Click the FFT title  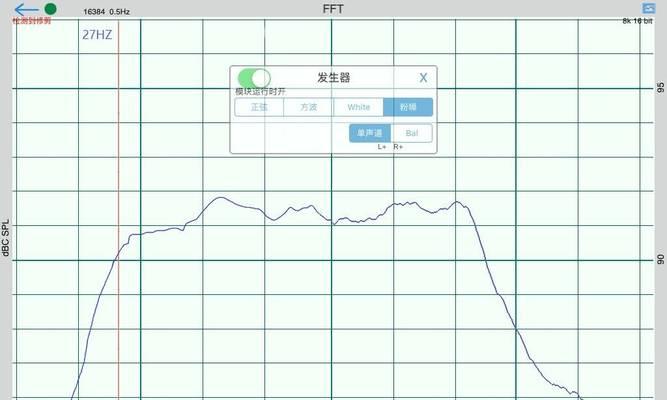click(333, 9)
